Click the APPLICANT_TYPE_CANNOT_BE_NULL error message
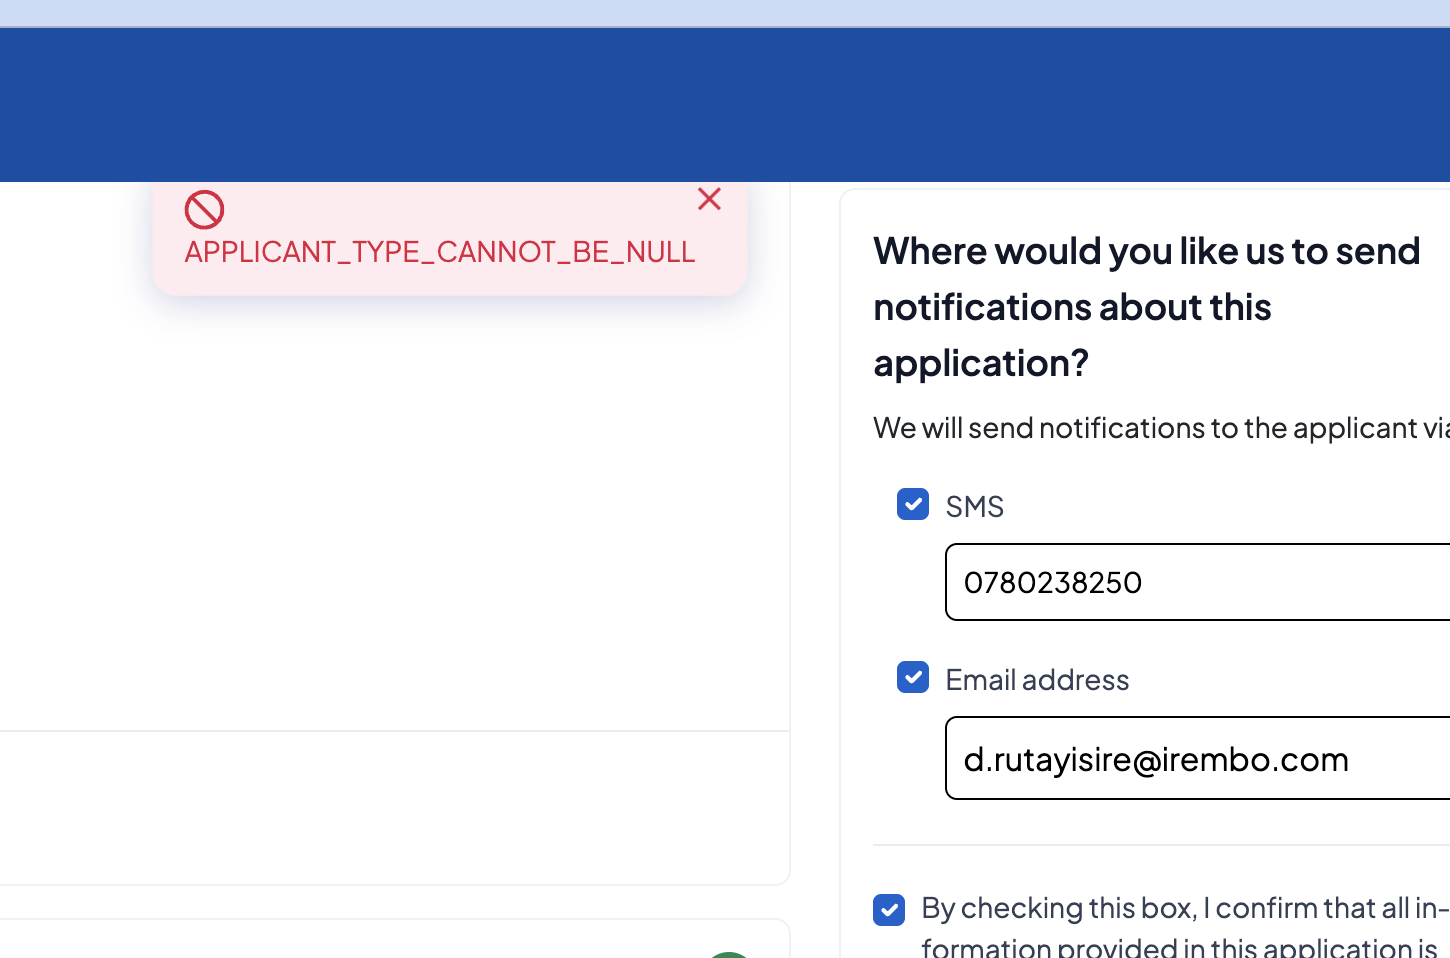Image resolution: width=1450 pixels, height=958 pixels. click(439, 252)
